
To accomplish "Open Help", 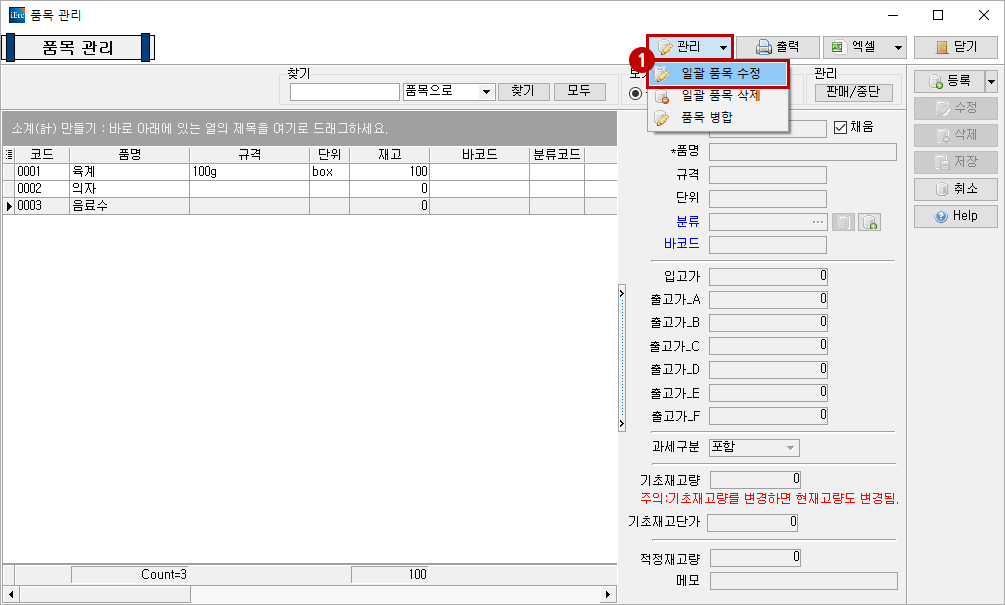I will pos(956,216).
